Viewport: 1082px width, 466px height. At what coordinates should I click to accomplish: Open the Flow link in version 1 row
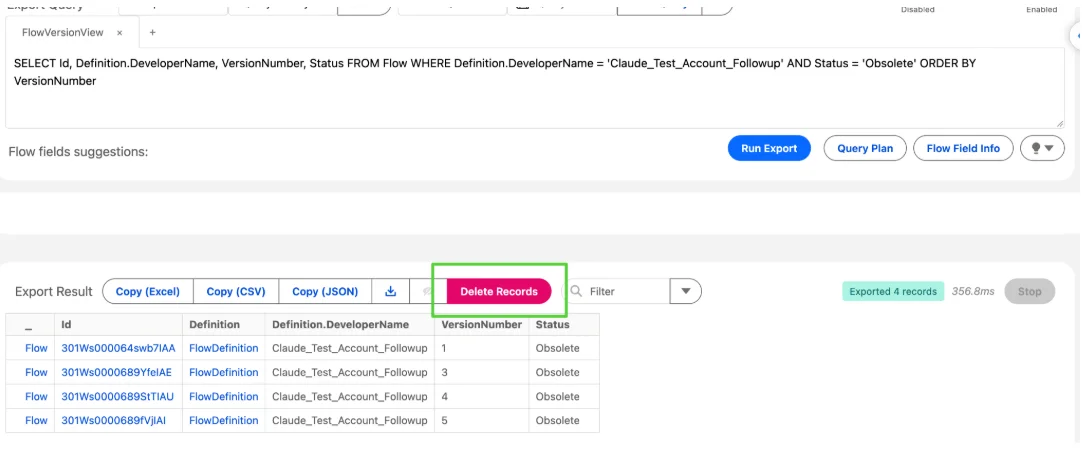pyautogui.click(x=36, y=348)
